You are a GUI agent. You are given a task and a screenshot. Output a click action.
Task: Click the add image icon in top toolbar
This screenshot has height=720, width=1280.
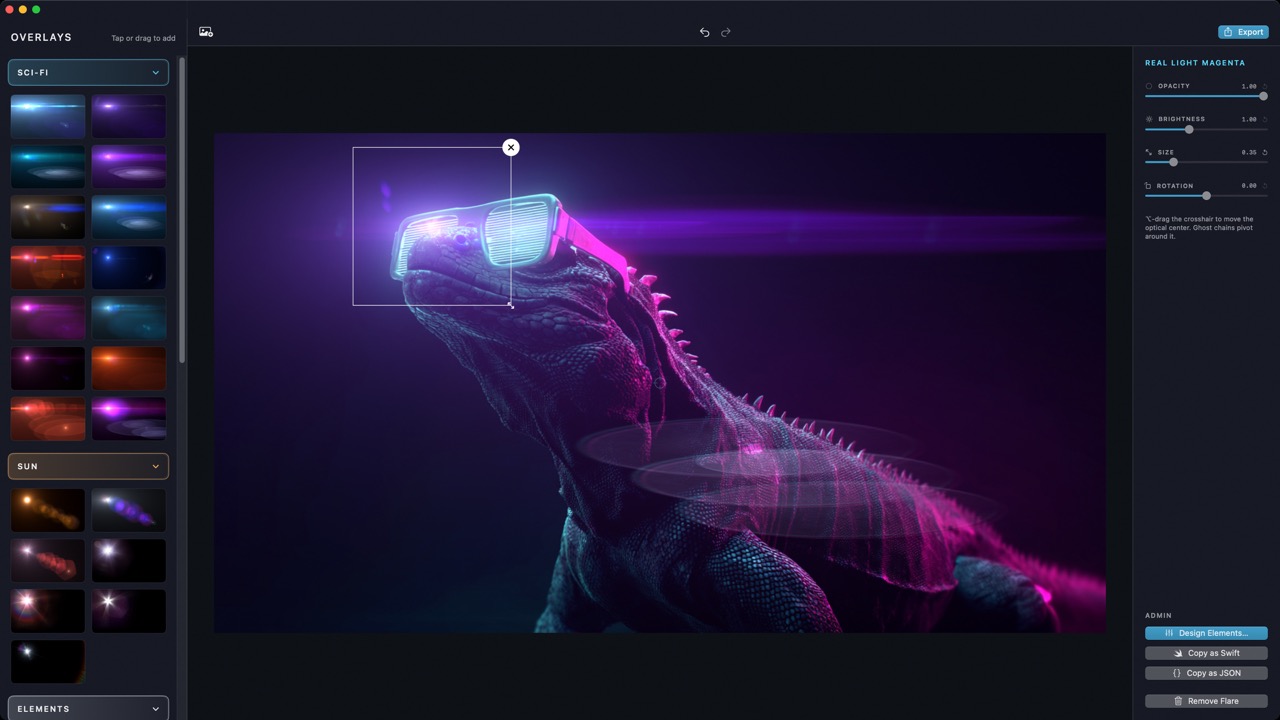pyautogui.click(x=206, y=32)
